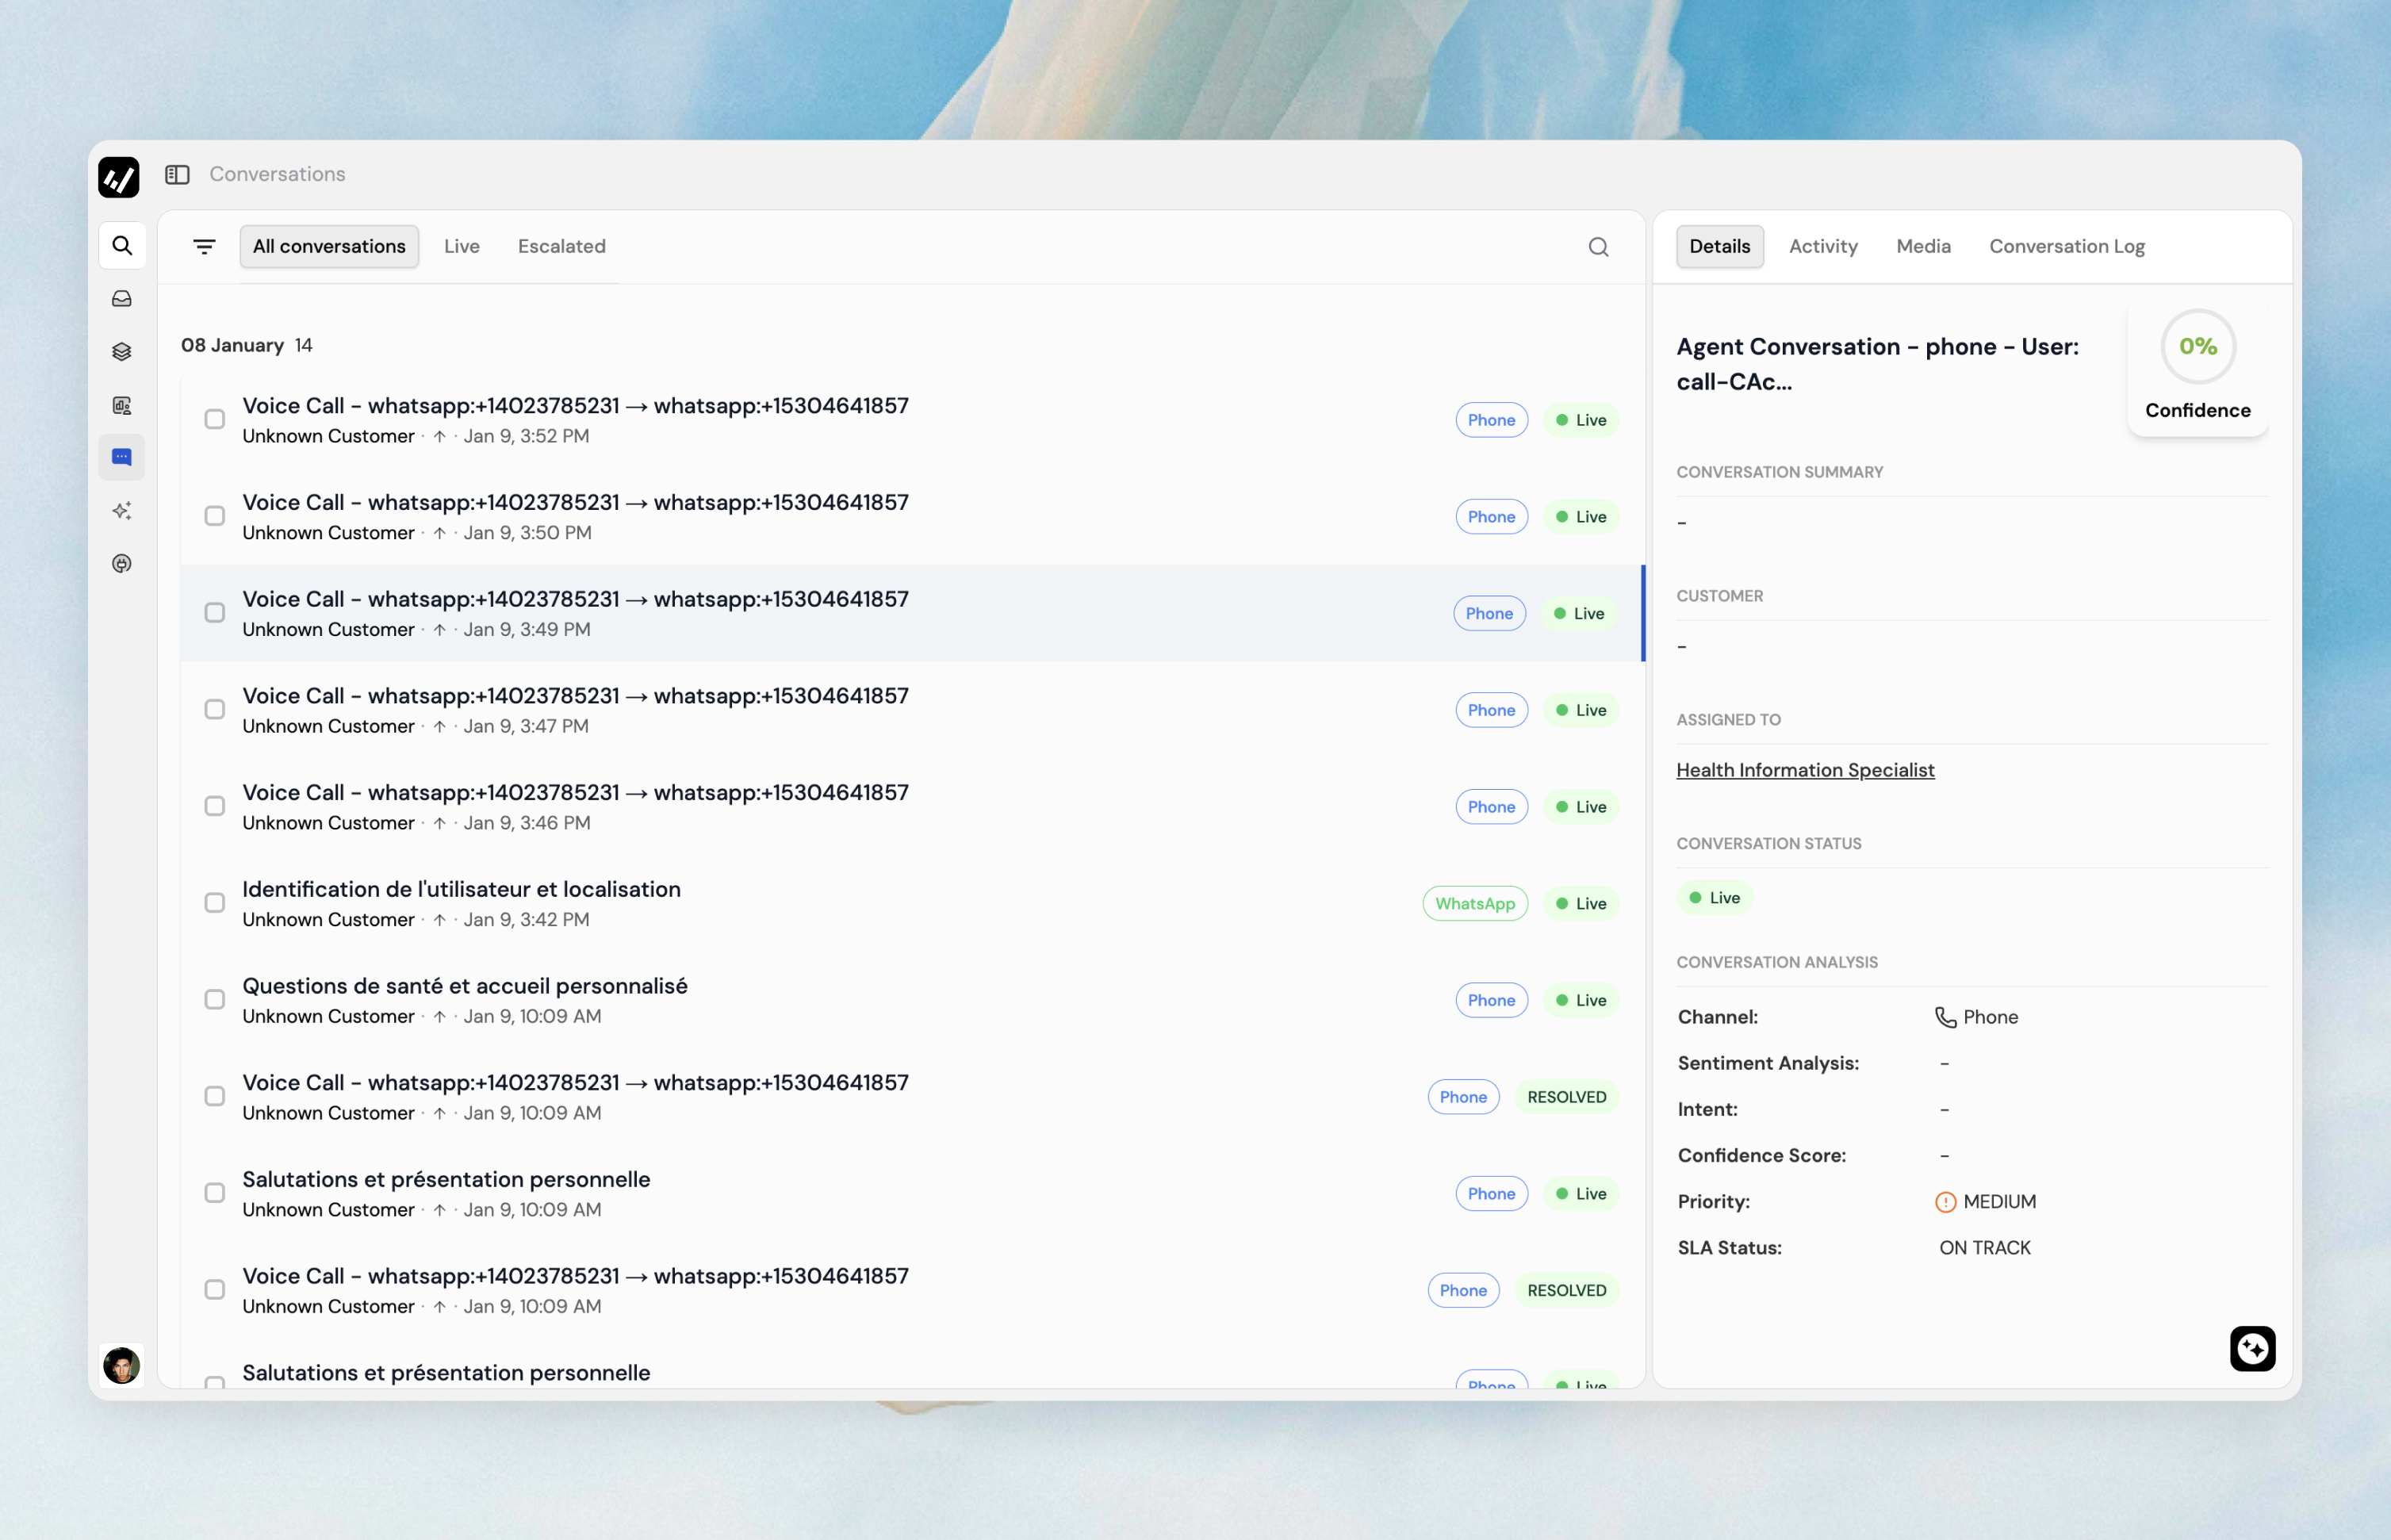Toggle the sidebar panel icon
Viewport: 2391px width, 1540px height.
177,174
